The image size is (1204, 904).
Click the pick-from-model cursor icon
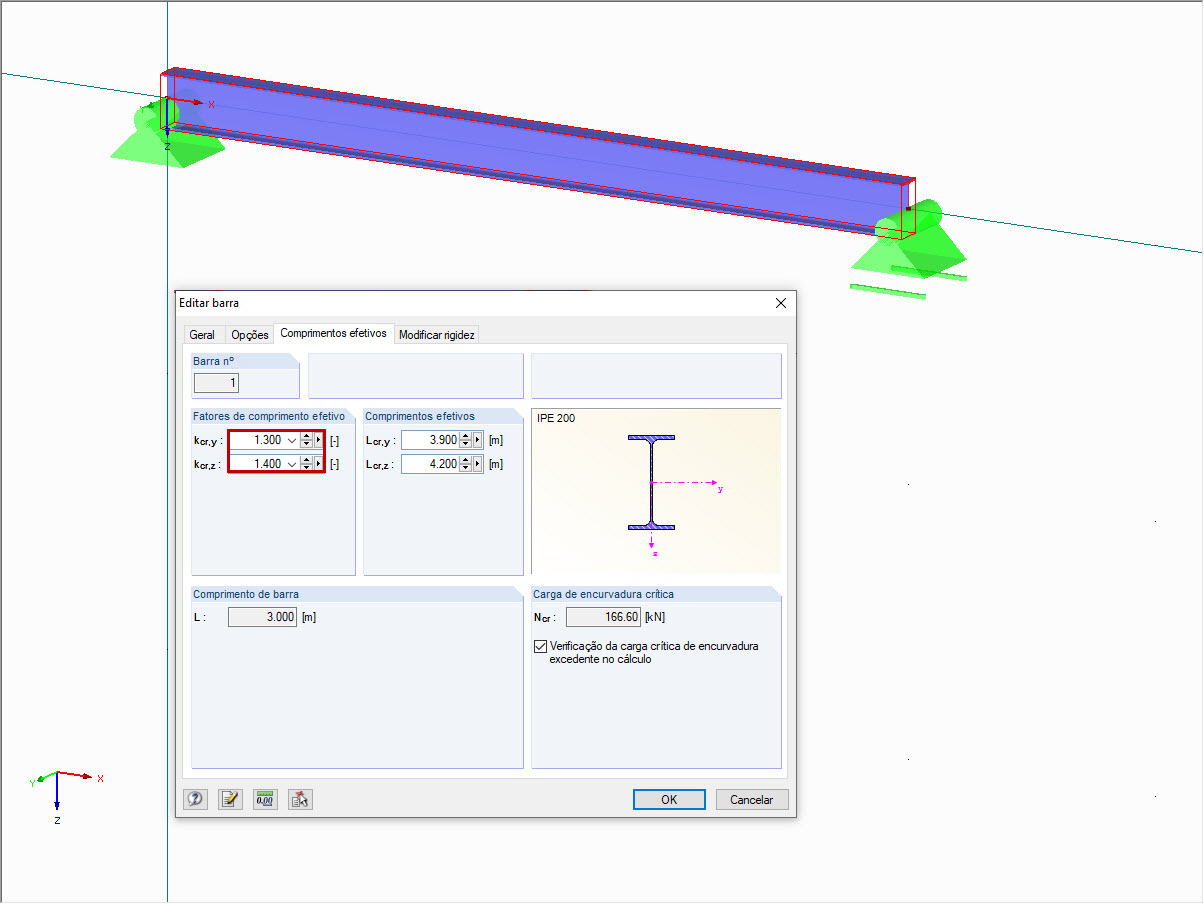tap(300, 799)
